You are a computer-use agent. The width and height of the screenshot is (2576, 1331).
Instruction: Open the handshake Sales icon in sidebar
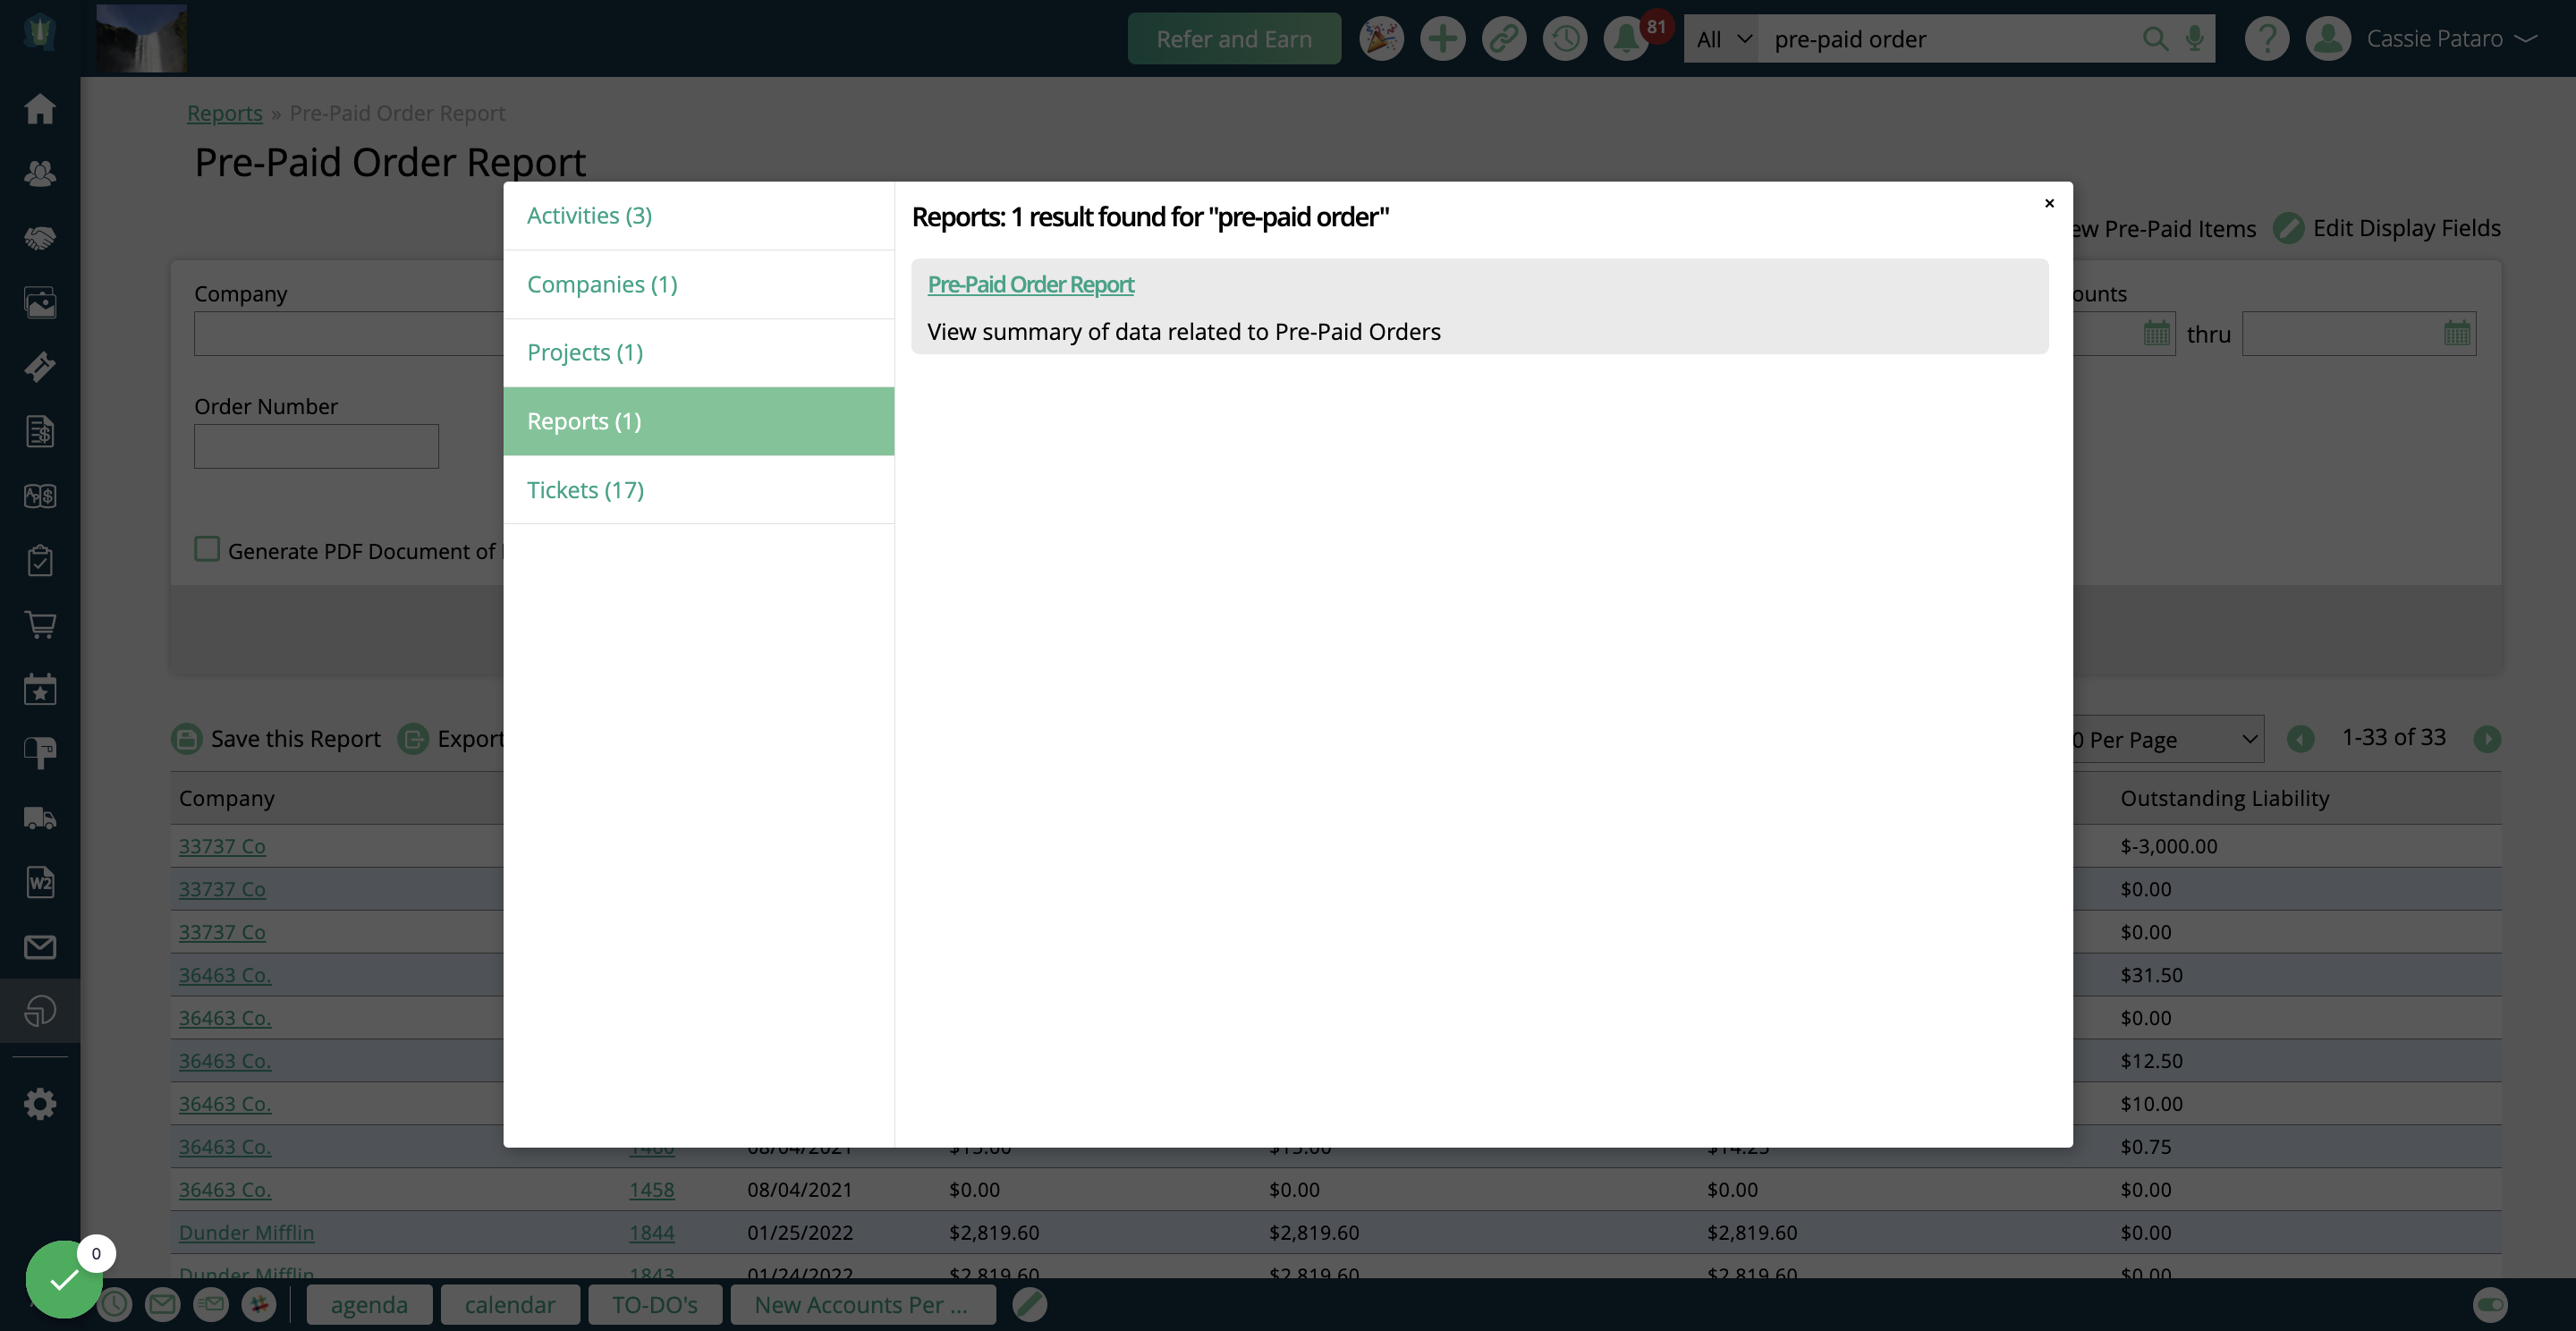pos(40,238)
